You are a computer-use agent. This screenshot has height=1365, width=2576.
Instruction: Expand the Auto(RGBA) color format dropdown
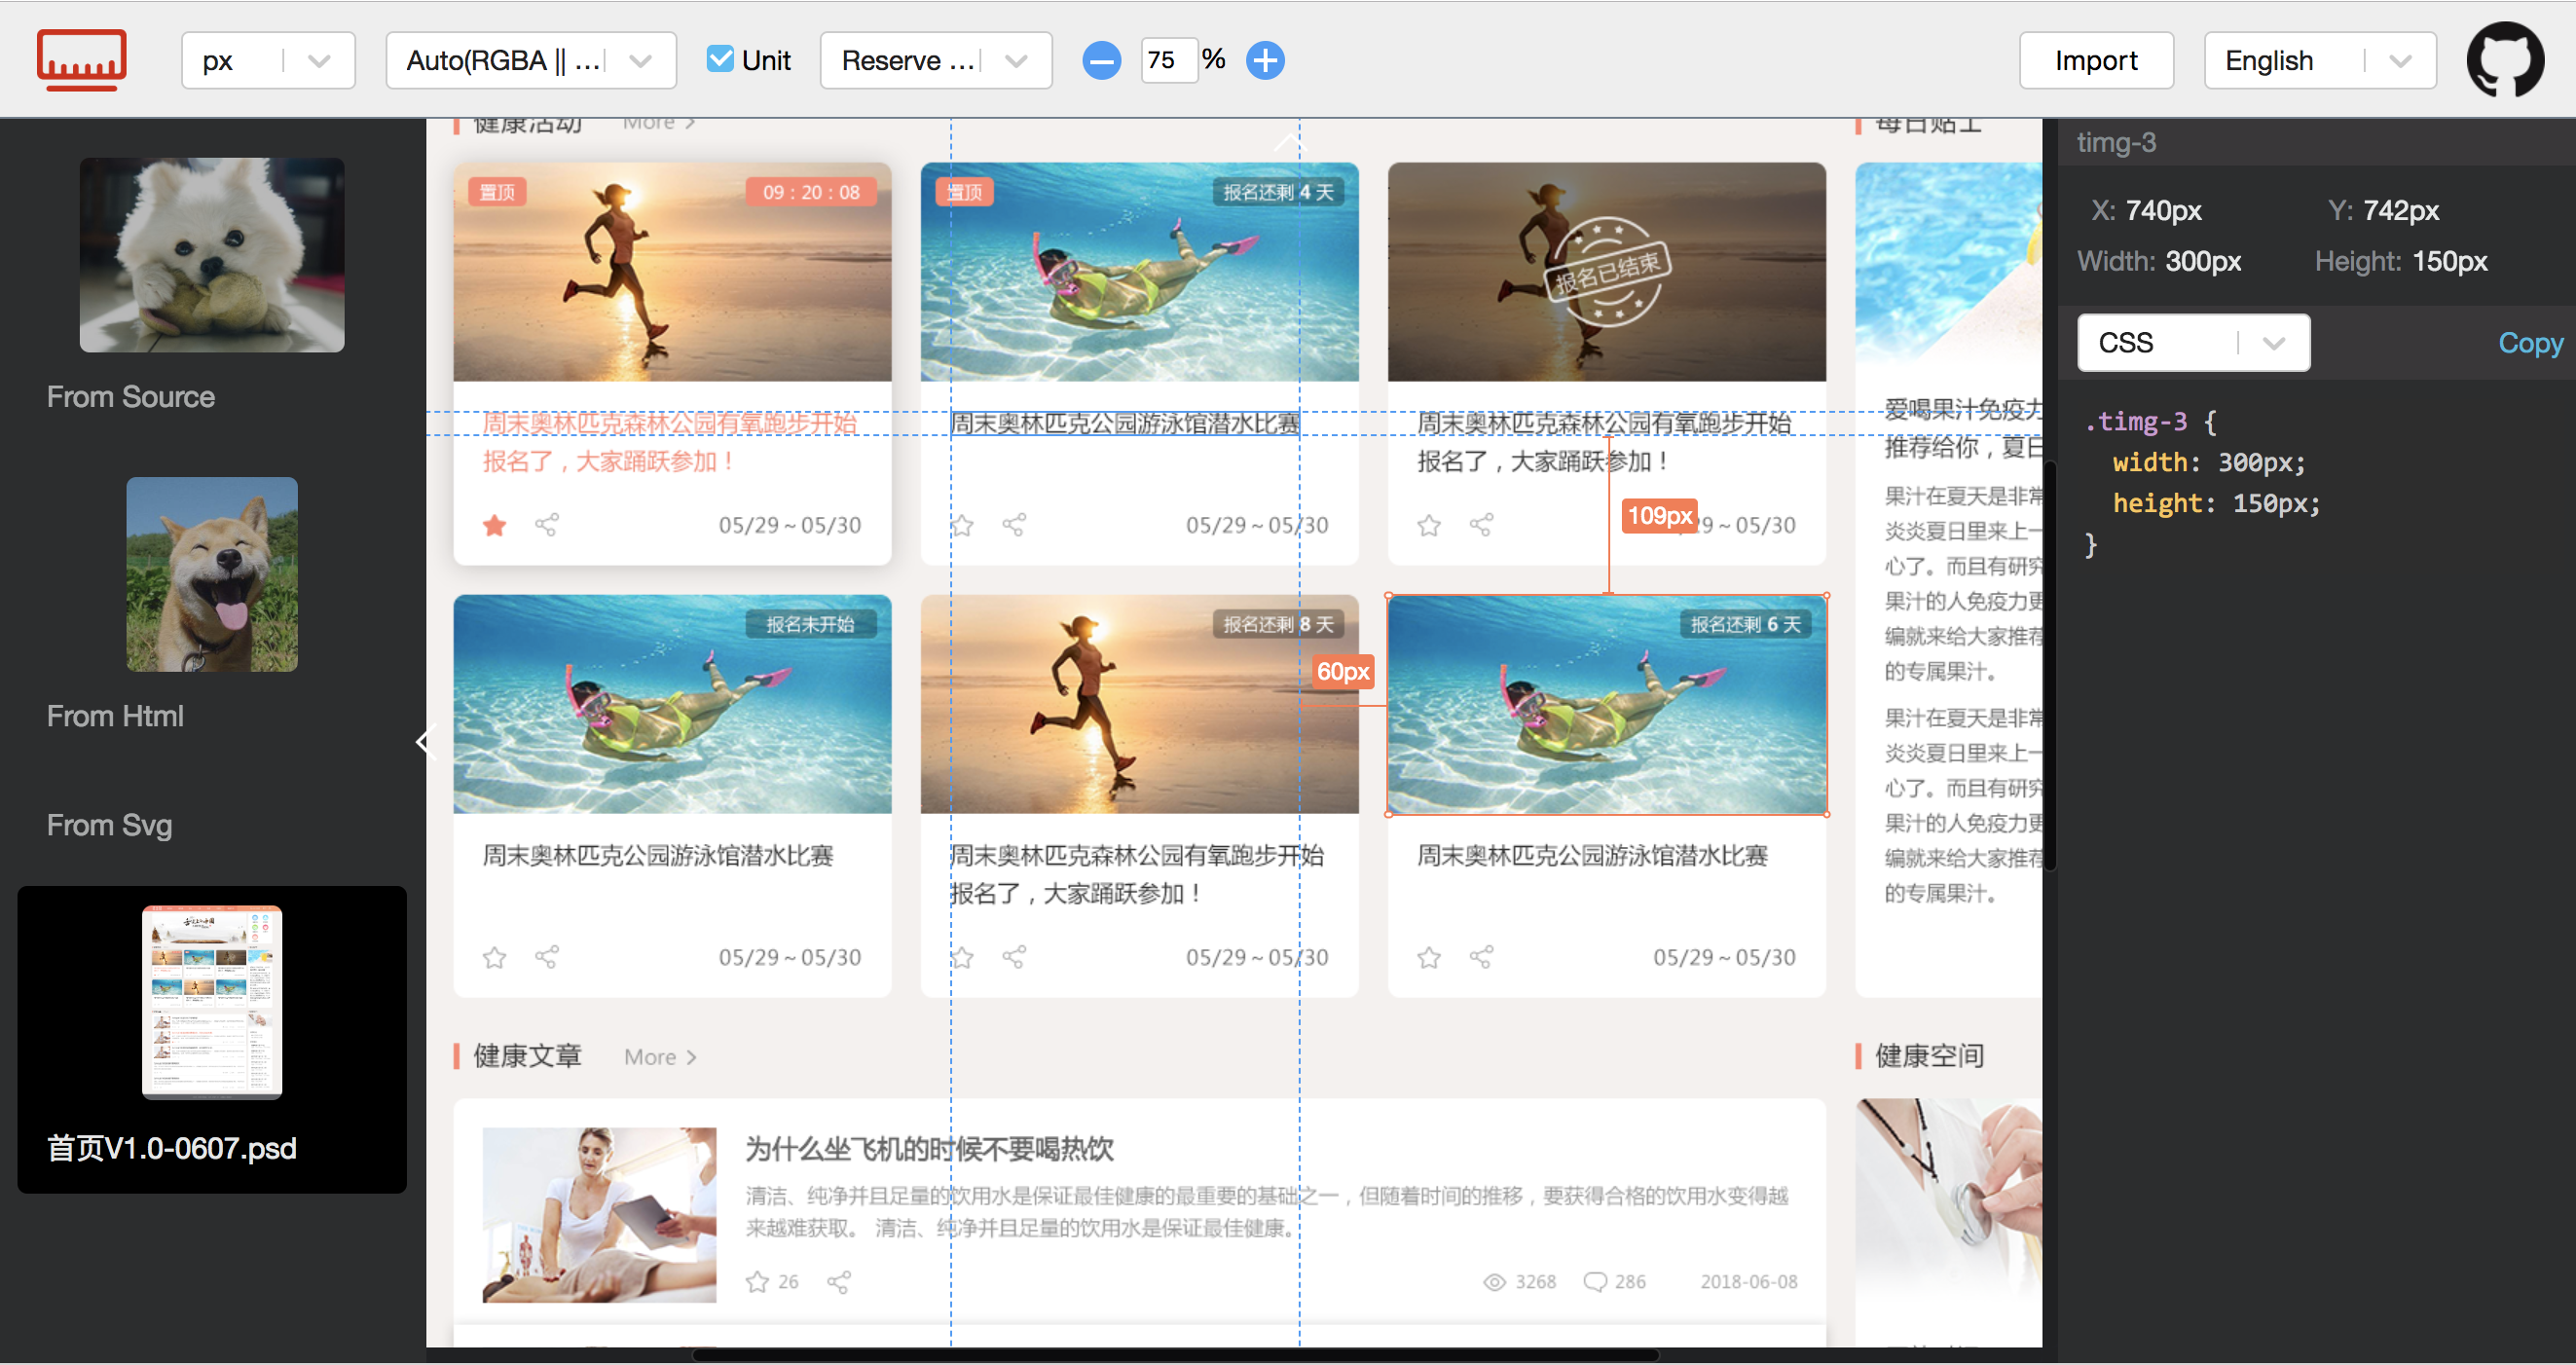click(530, 61)
